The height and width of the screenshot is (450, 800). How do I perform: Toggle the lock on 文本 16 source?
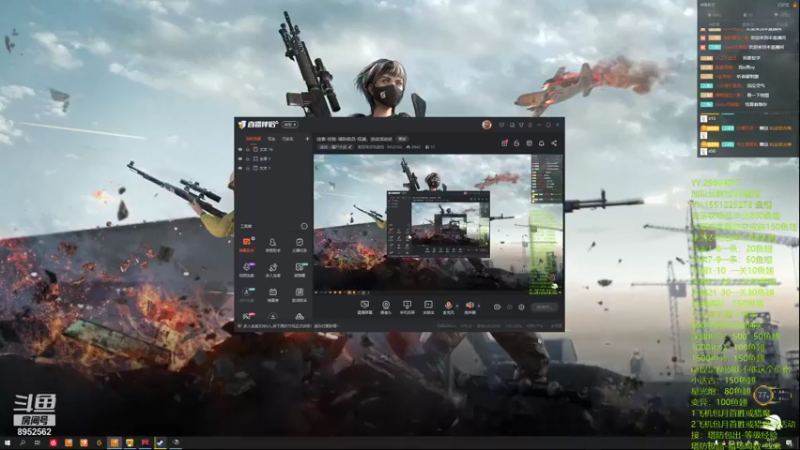pyautogui.click(x=248, y=149)
